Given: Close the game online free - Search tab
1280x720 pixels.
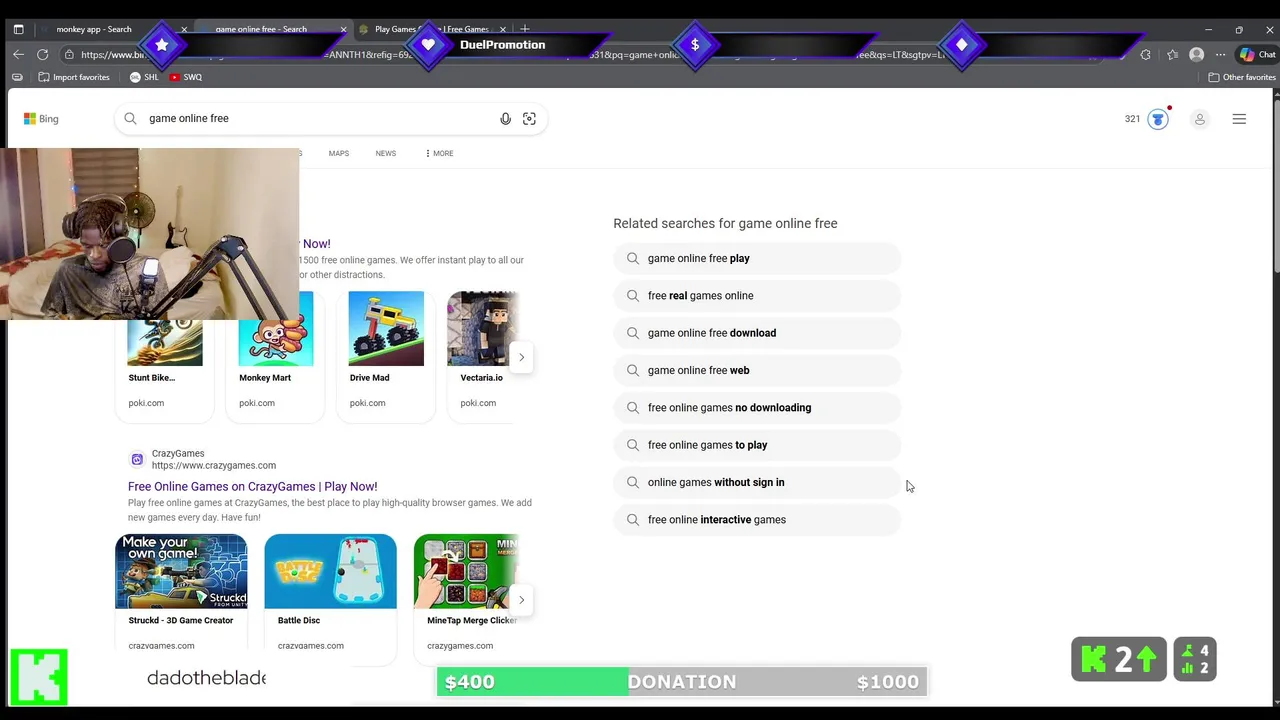Looking at the screenshot, I should (343, 29).
